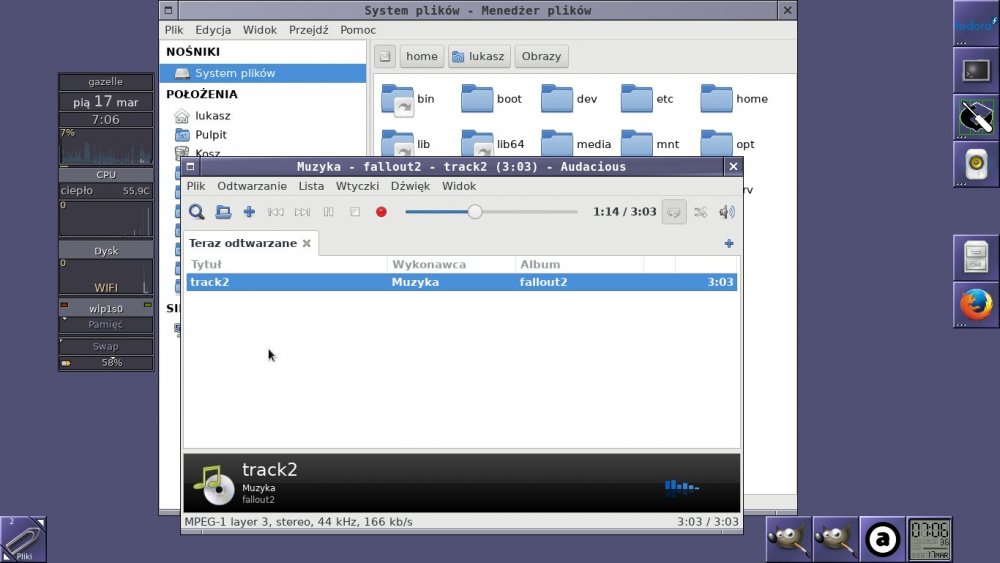This screenshot has width=1000, height=563.
Task: Click the spectrum visualizer in info bar
Action: point(682,488)
